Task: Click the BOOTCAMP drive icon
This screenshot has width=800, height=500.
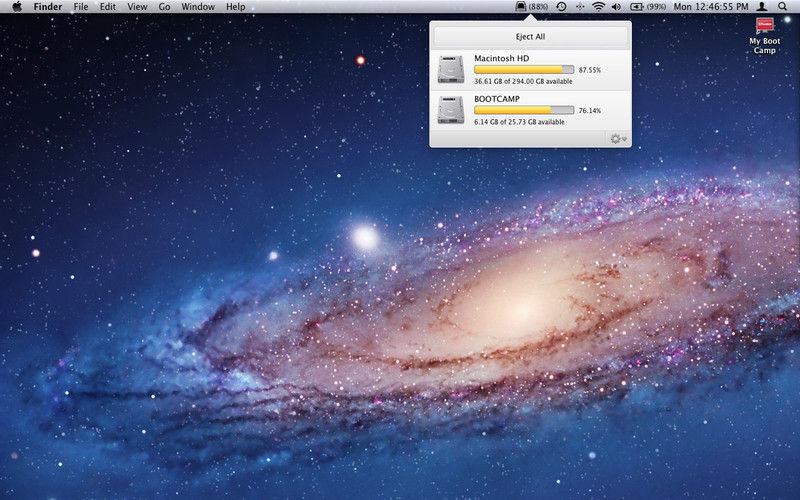Action: click(x=451, y=110)
